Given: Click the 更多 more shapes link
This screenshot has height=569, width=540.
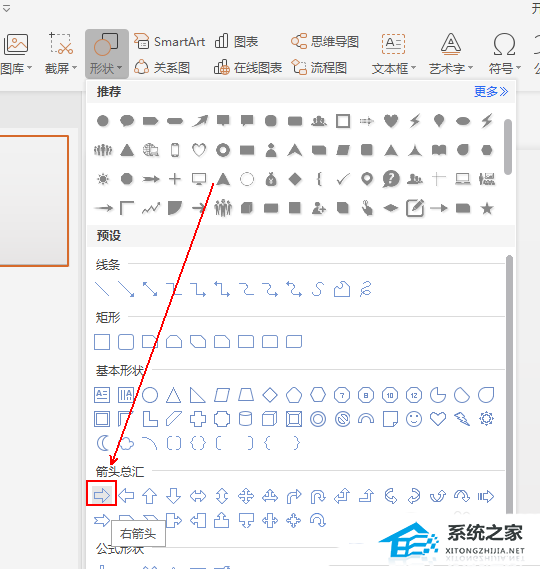Looking at the screenshot, I should [491, 91].
